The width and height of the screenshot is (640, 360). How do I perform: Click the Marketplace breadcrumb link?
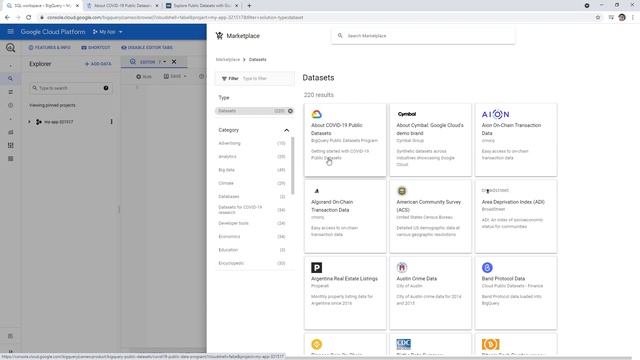[x=228, y=60]
